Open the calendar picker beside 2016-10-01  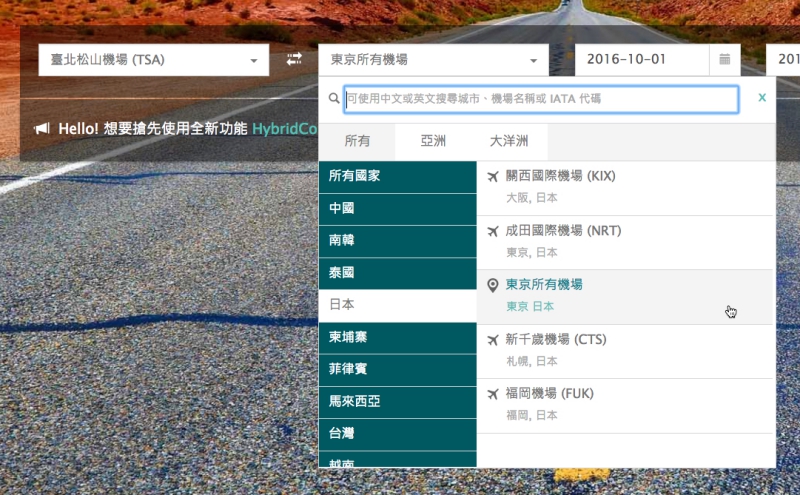pos(724,59)
